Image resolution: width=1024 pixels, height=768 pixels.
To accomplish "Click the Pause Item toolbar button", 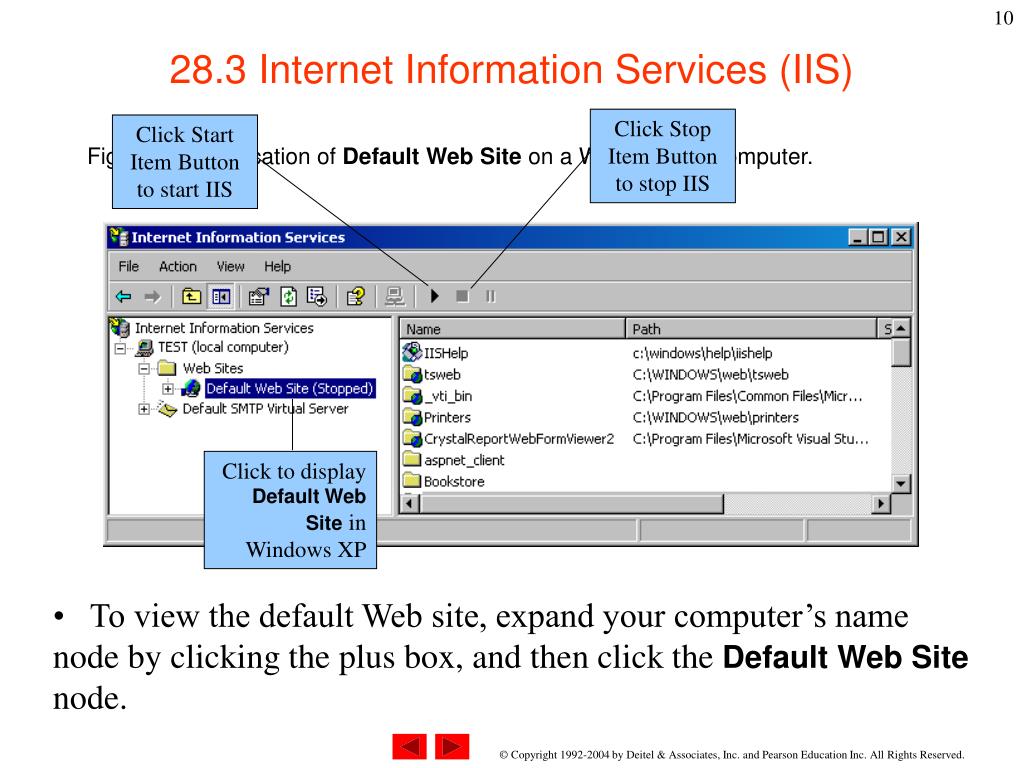I will coord(490,296).
